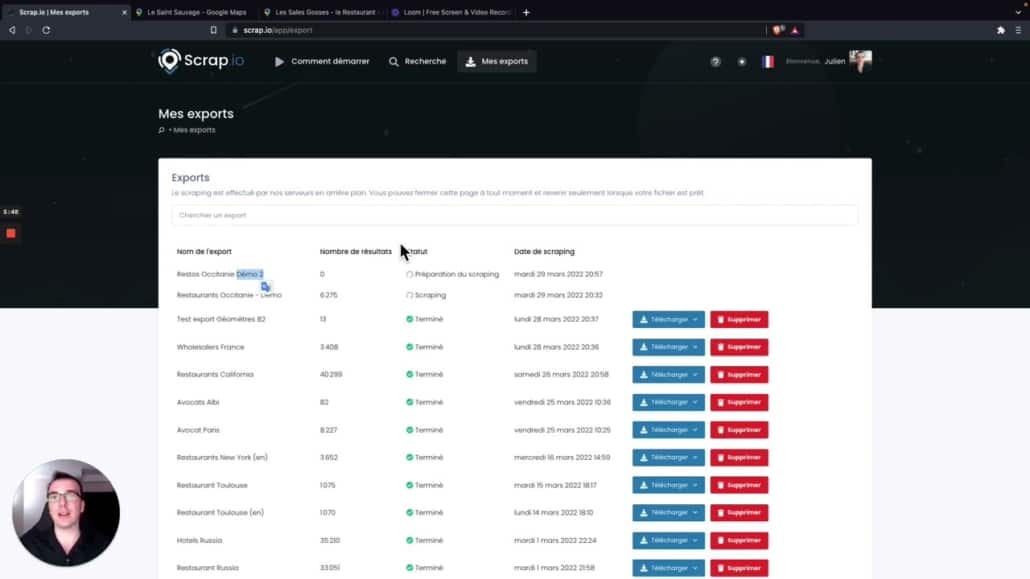Click Supprimer for Restaurant Toulouse
Viewport: 1030px width, 579px height.
click(739, 485)
